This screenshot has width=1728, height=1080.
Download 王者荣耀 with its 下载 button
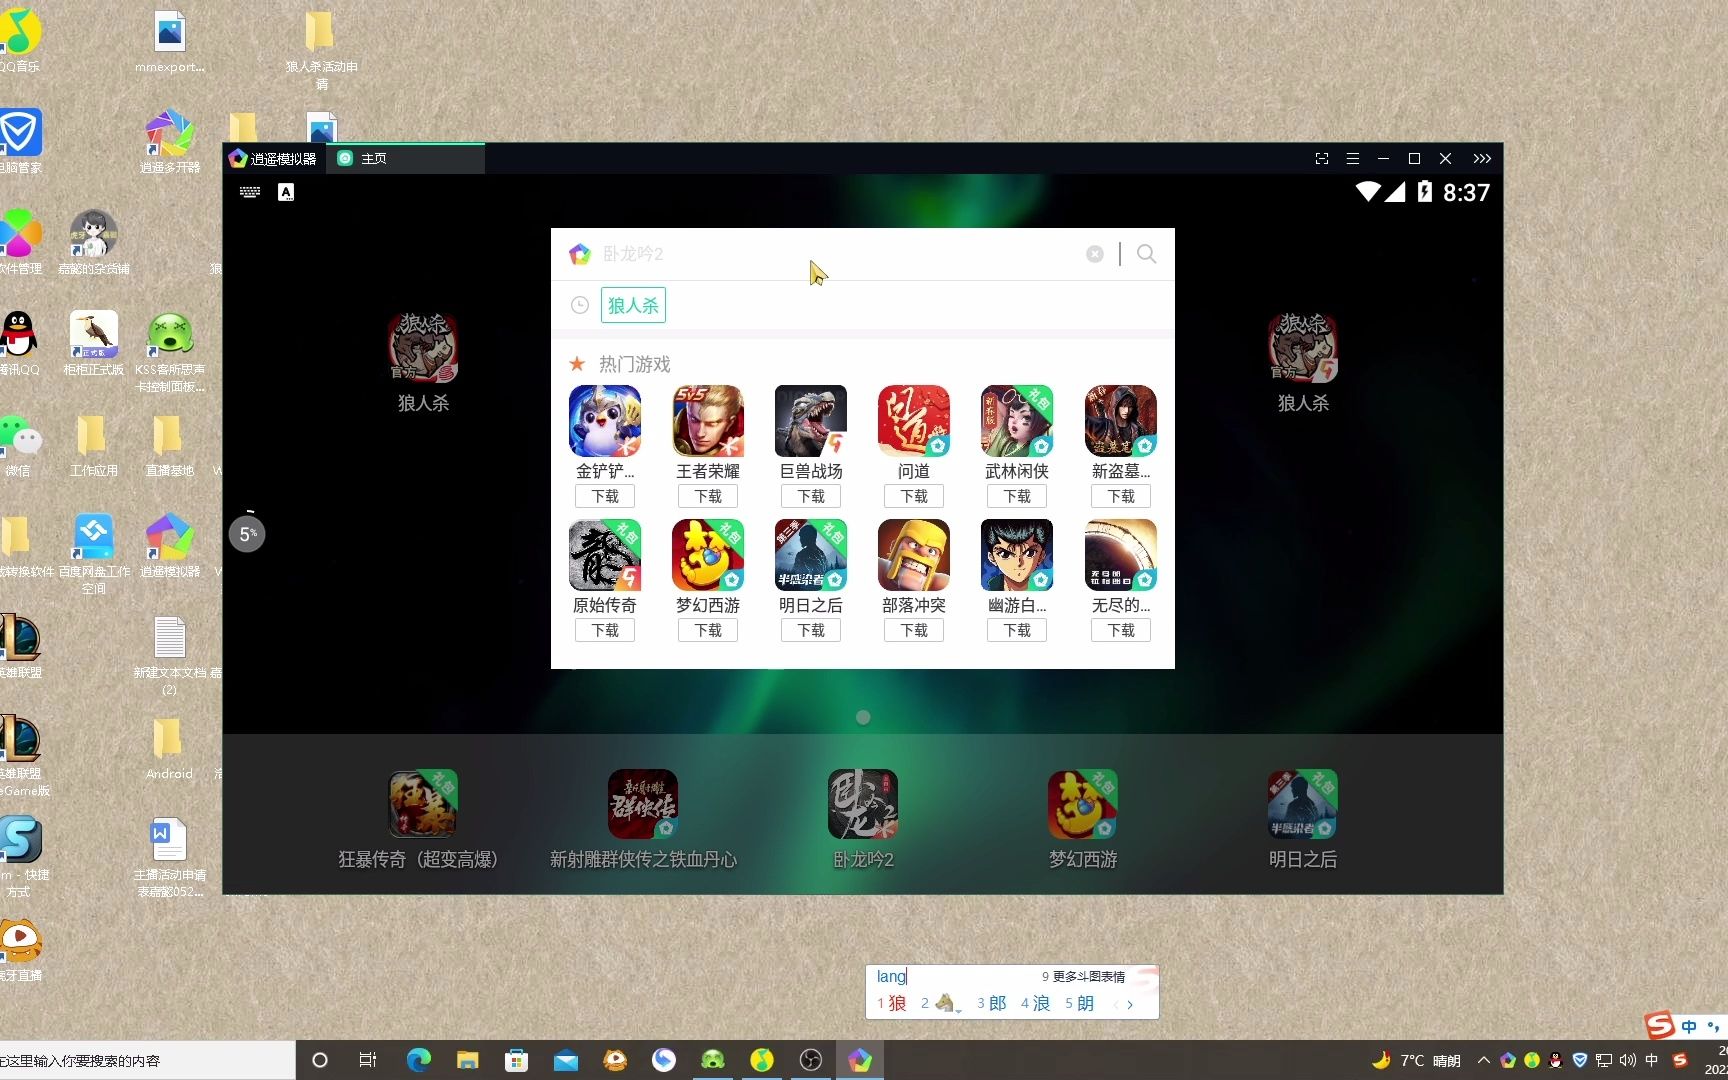point(708,496)
